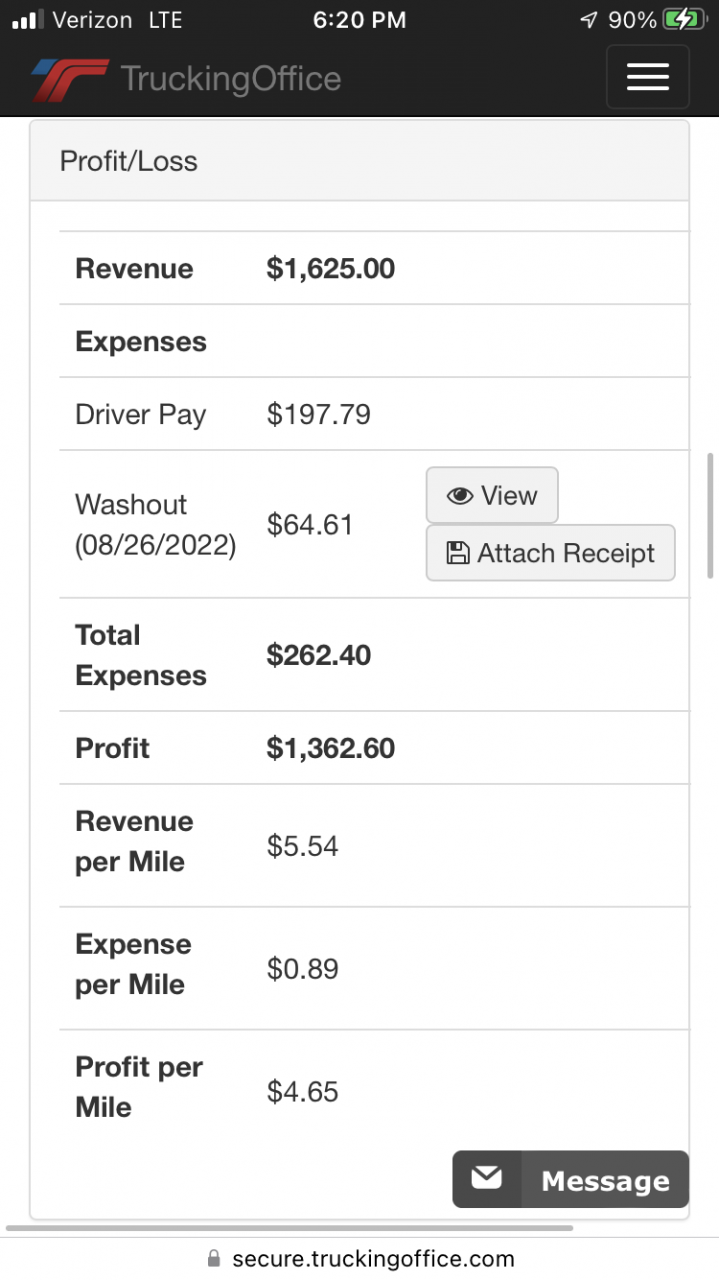719x1280 pixels.
Task: Tap the TruckingOffice brand name link
Action: [x=231, y=79]
